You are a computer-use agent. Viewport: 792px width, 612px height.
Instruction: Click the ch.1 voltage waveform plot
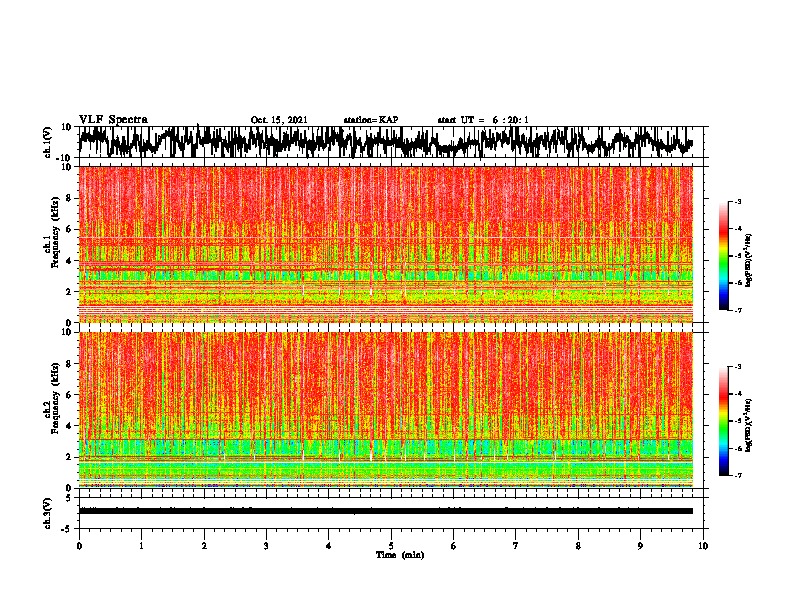tap(391, 142)
